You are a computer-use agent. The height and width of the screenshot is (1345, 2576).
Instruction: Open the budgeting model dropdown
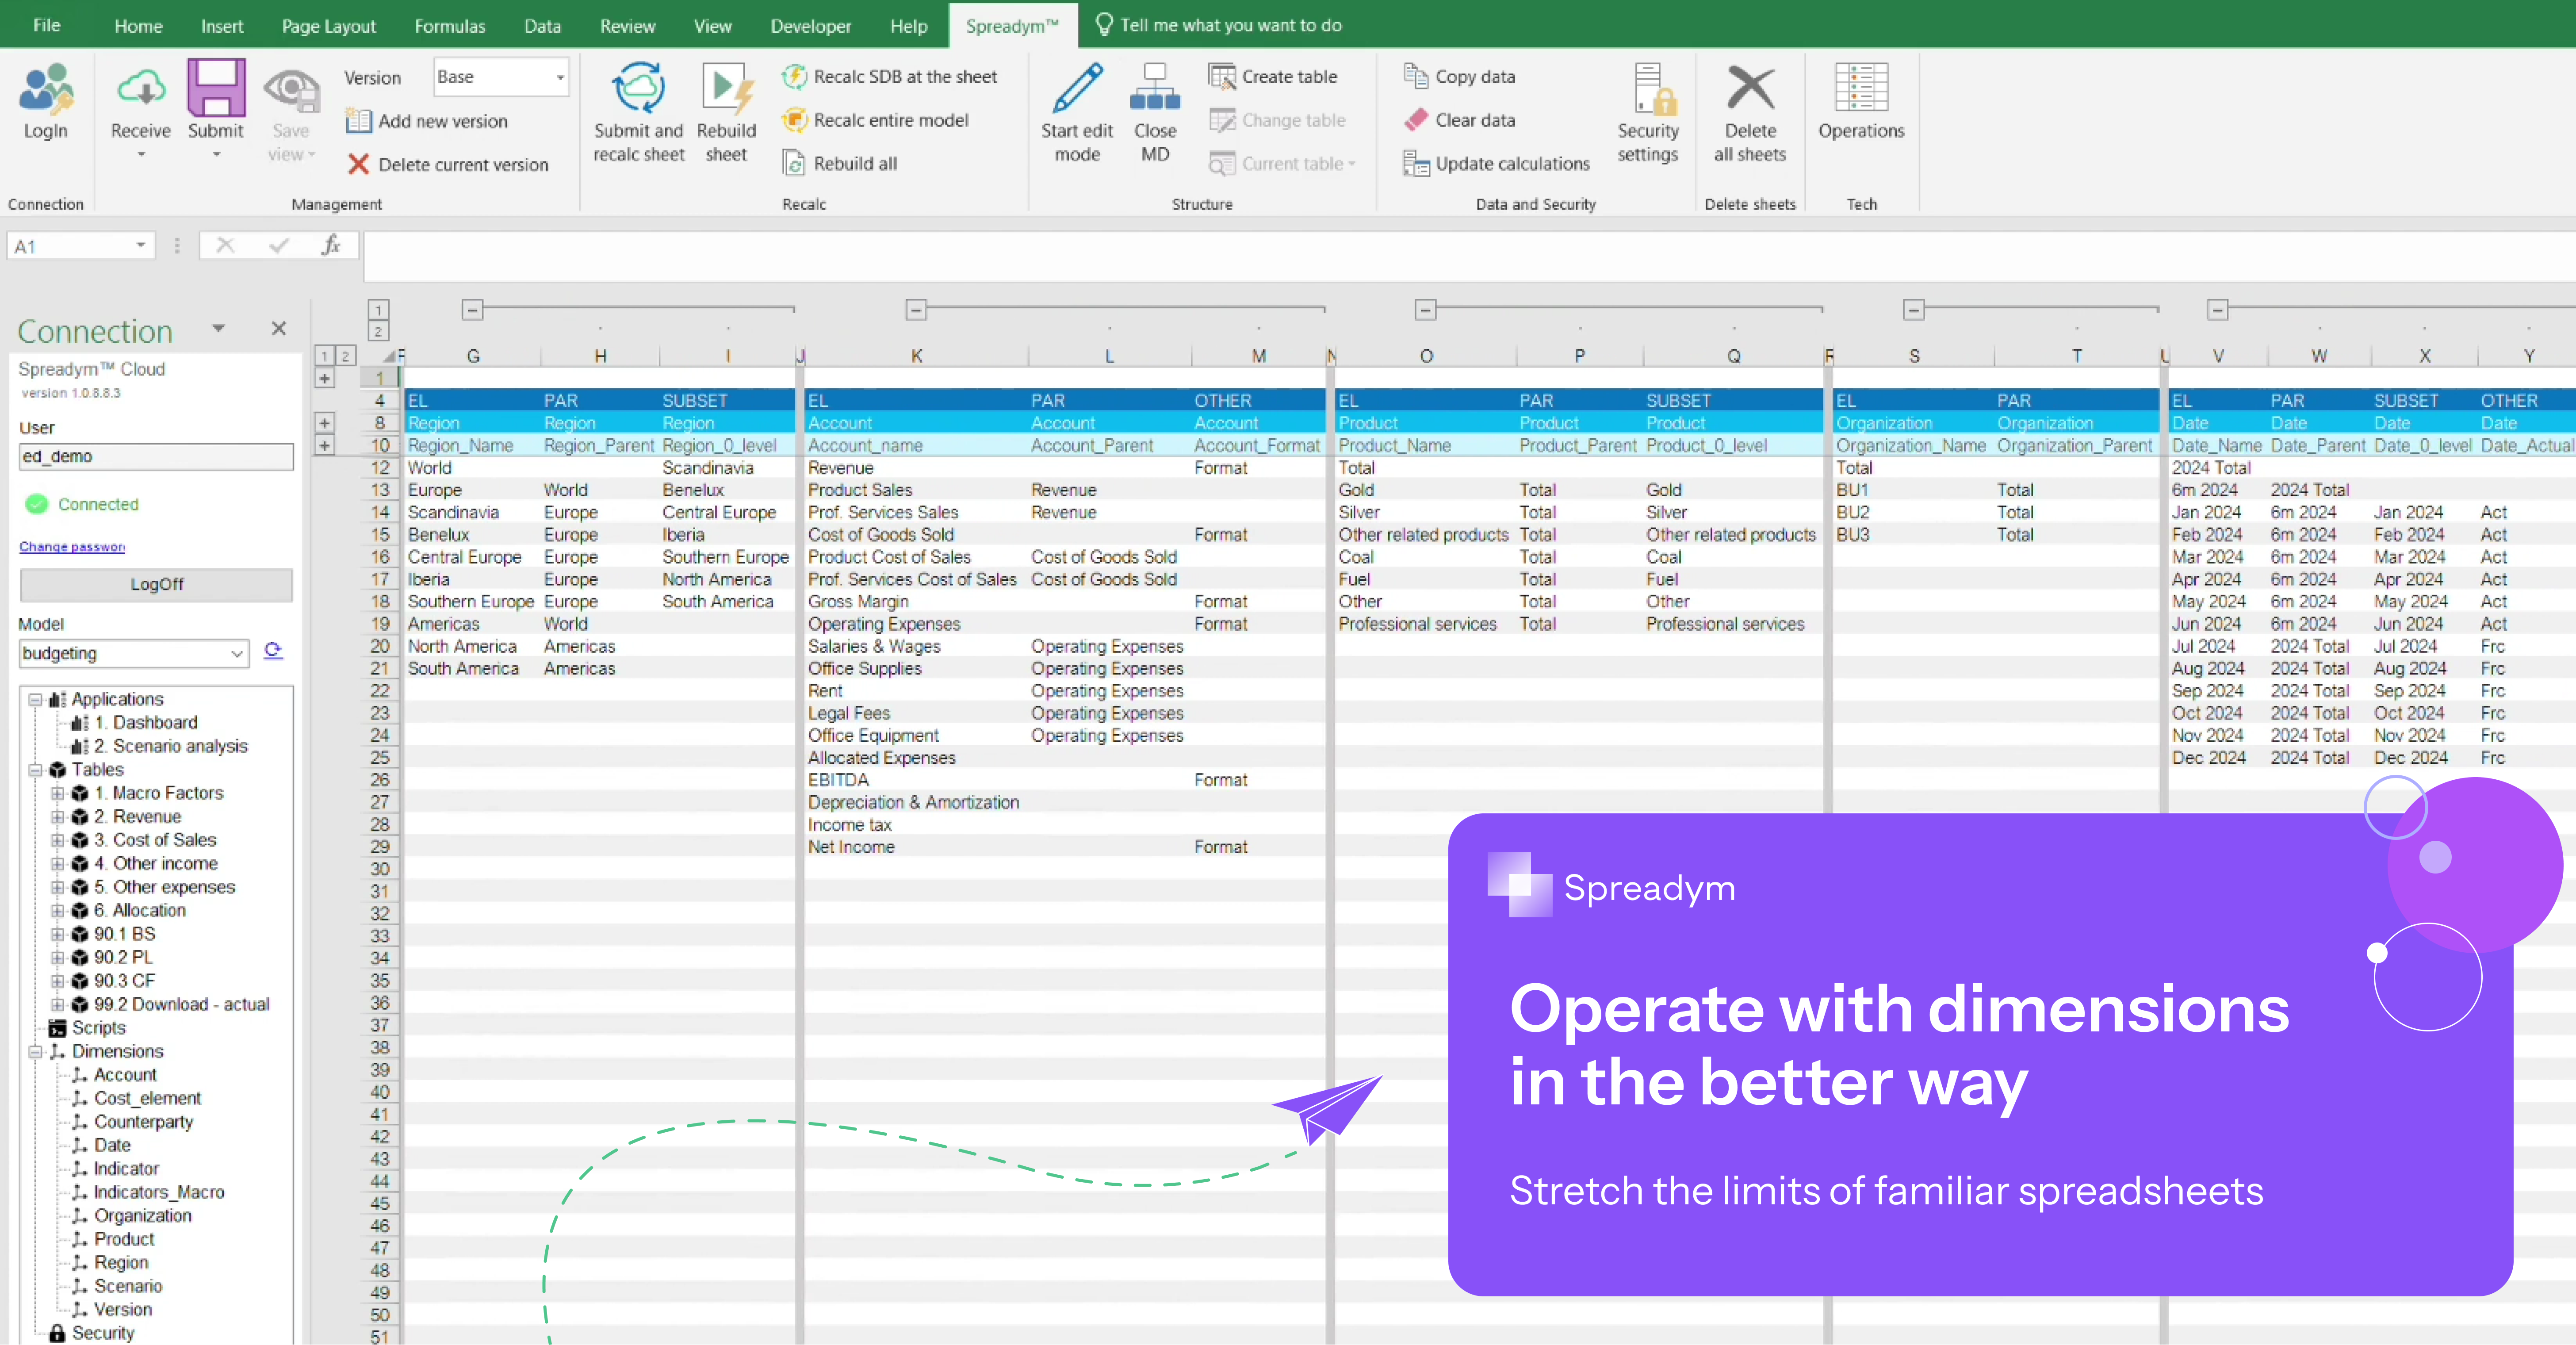(133, 653)
